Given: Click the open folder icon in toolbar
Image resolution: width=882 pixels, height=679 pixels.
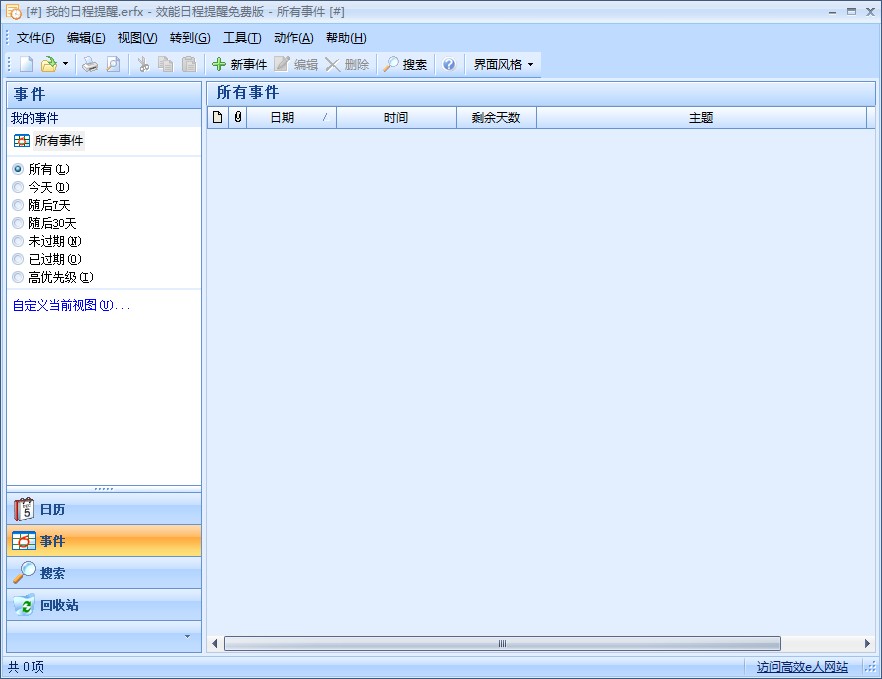Looking at the screenshot, I should [49, 65].
